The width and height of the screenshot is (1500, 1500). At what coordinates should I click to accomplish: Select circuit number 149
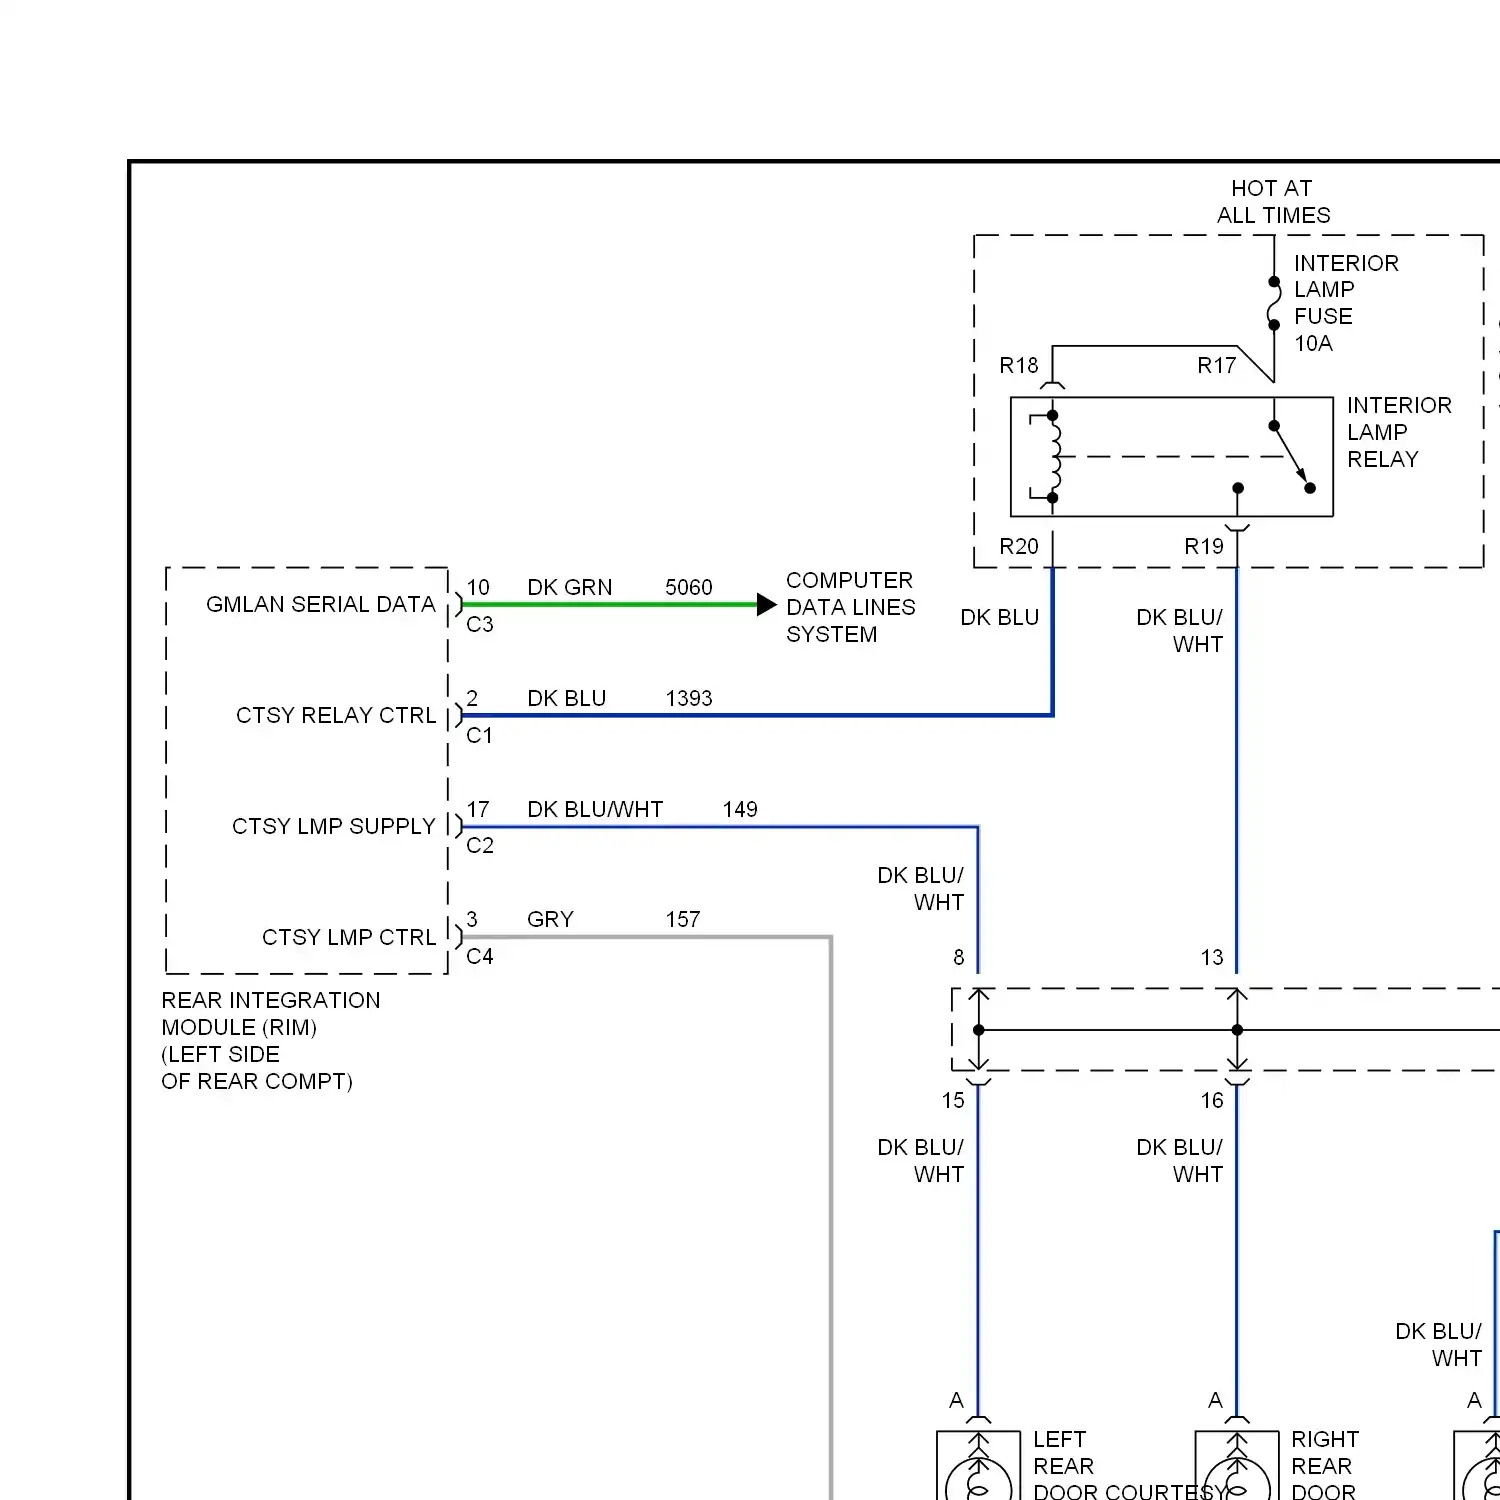point(740,810)
